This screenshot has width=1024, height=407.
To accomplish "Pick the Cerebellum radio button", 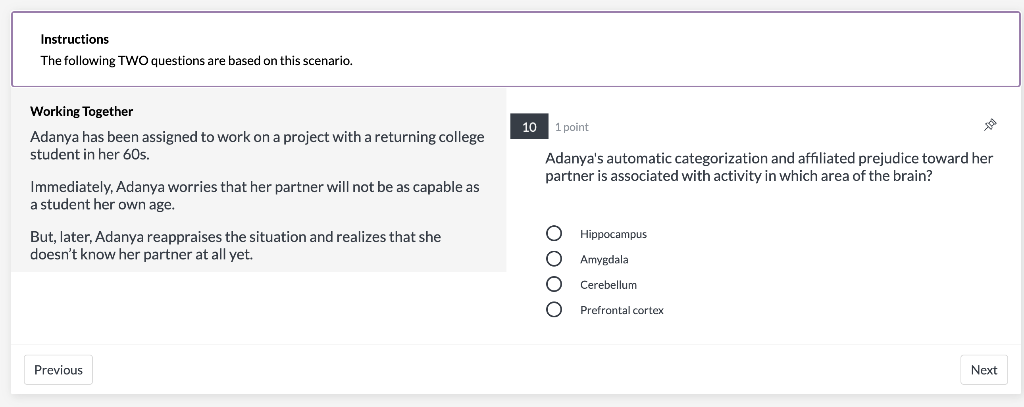I will (x=553, y=284).
